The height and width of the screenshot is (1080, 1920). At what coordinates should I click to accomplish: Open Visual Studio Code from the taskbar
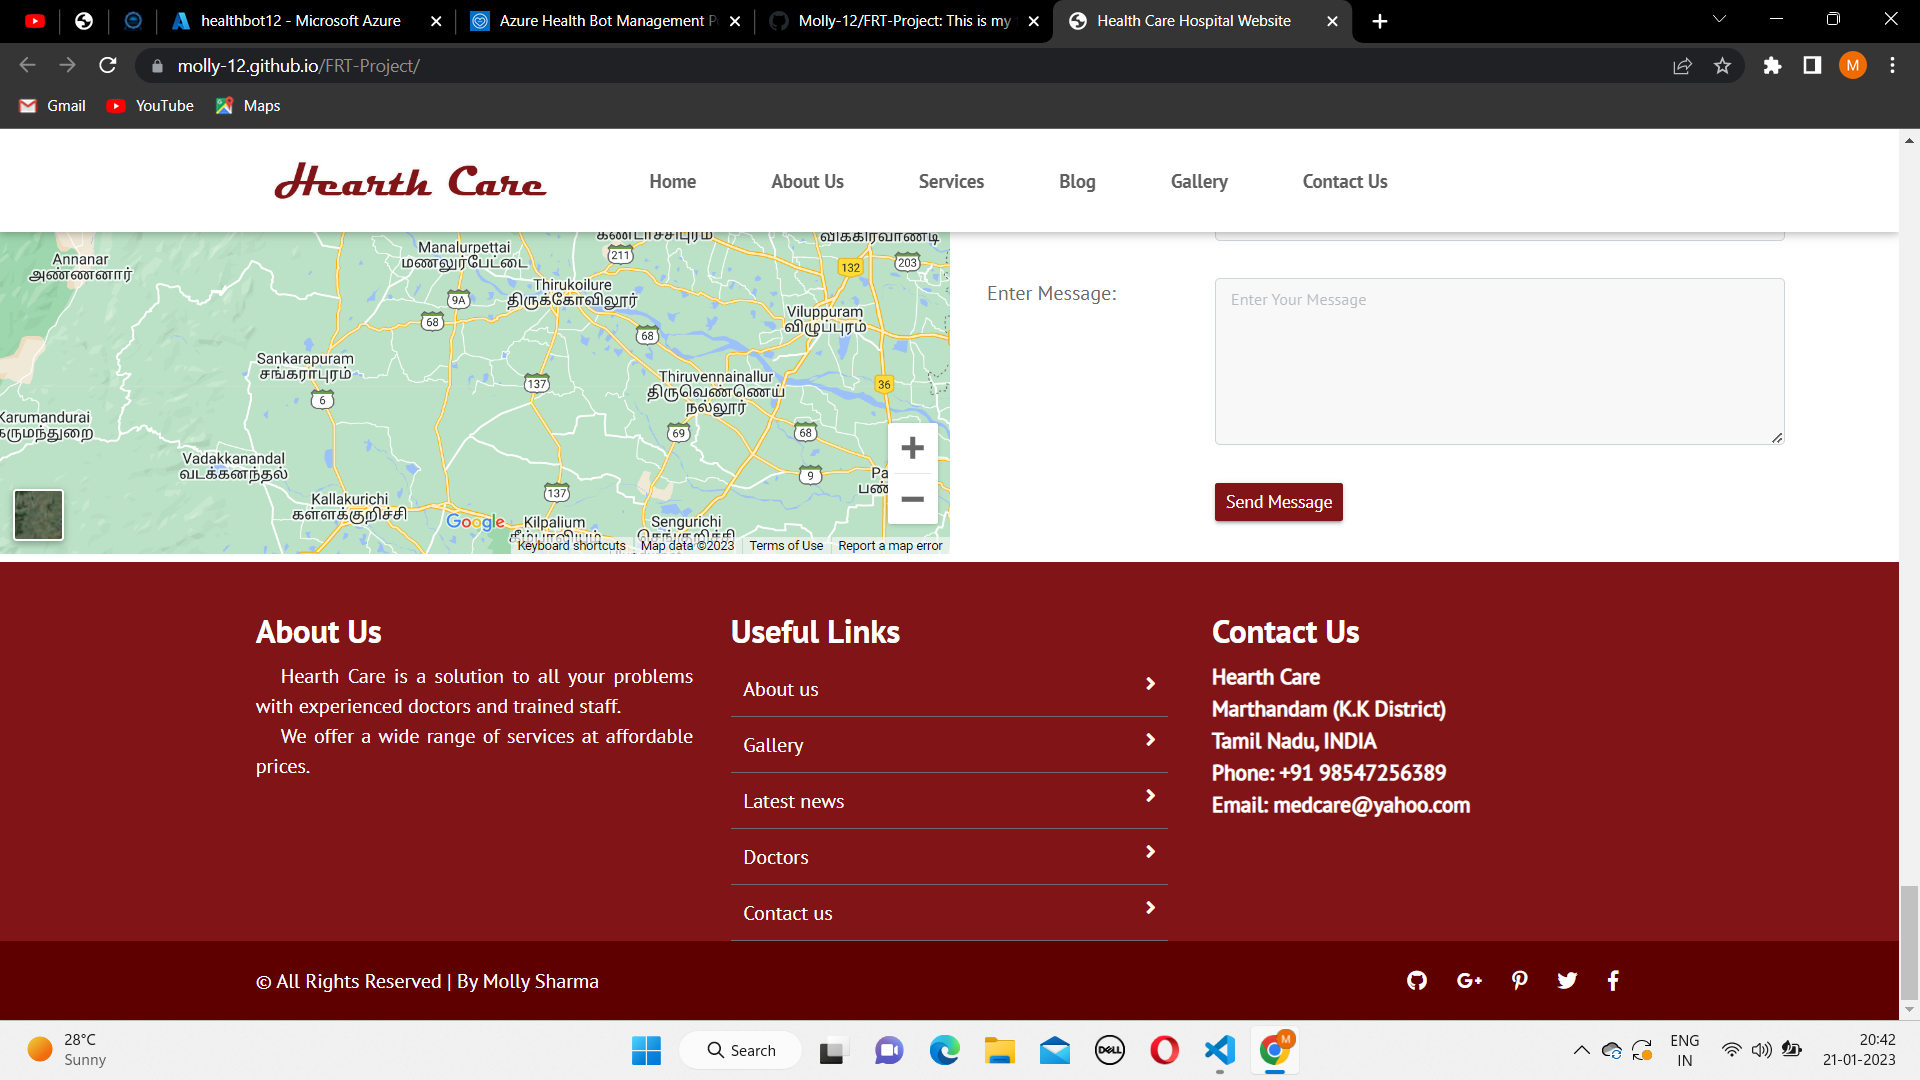(1218, 1050)
